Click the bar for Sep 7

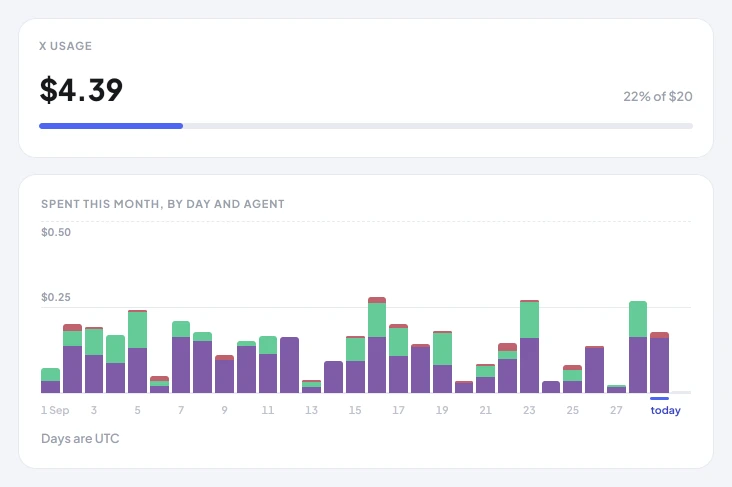pyautogui.click(x=181, y=357)
